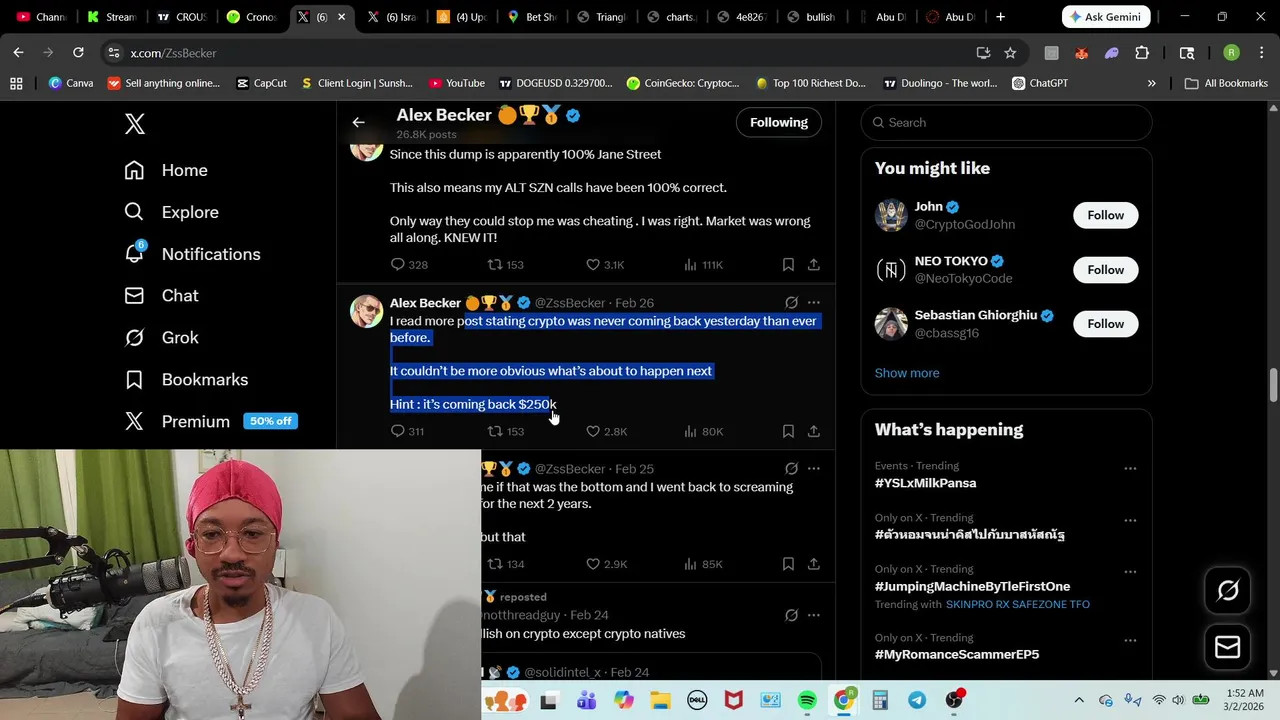Open the X logo home icon
Viewport: 1280px width, 720px height.
(x=135, y=124)
